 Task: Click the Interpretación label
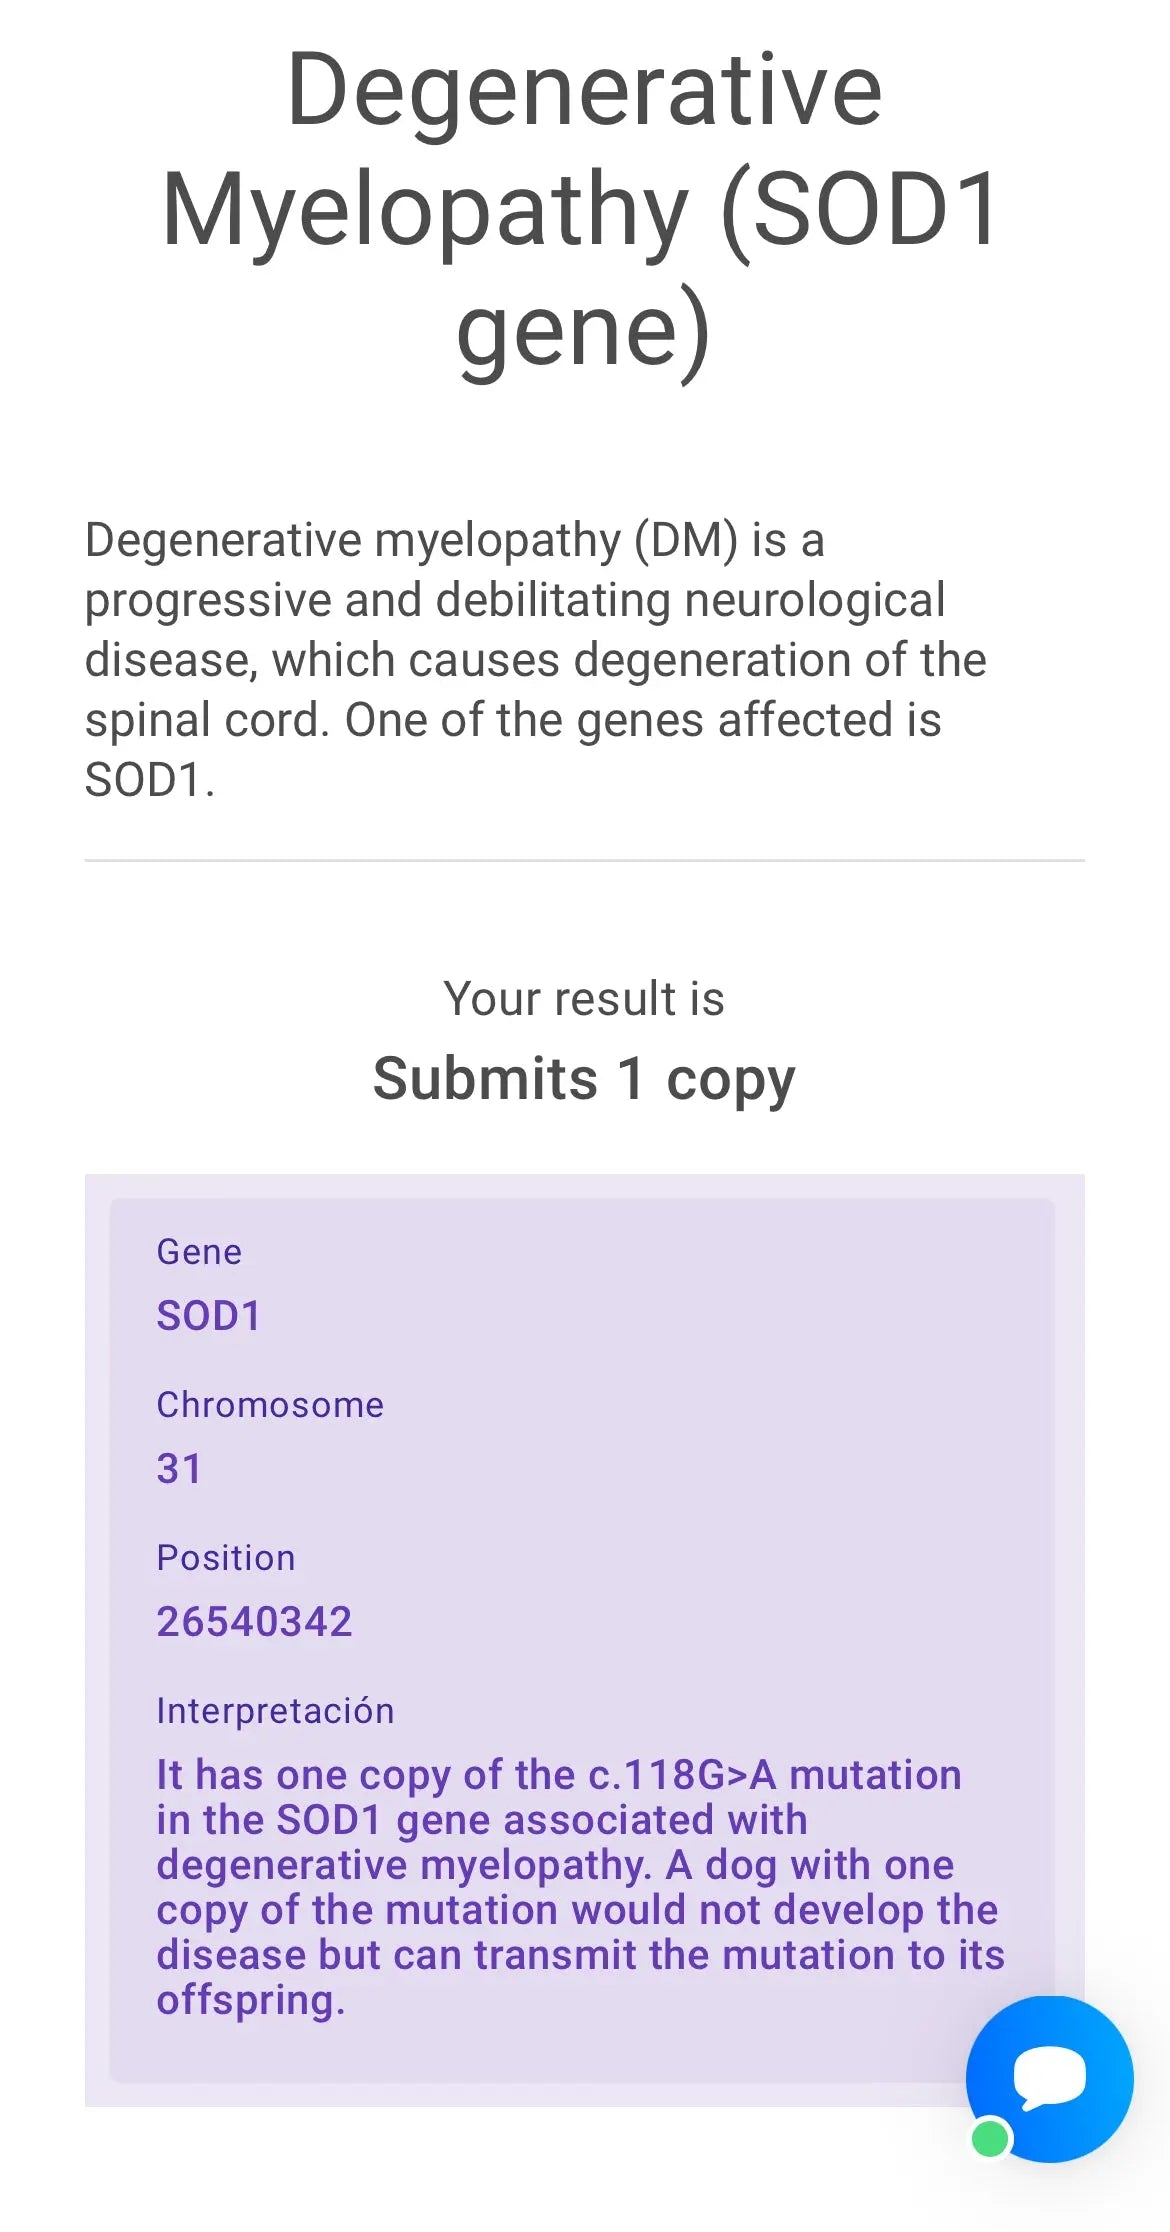(x=275, y=1711)
